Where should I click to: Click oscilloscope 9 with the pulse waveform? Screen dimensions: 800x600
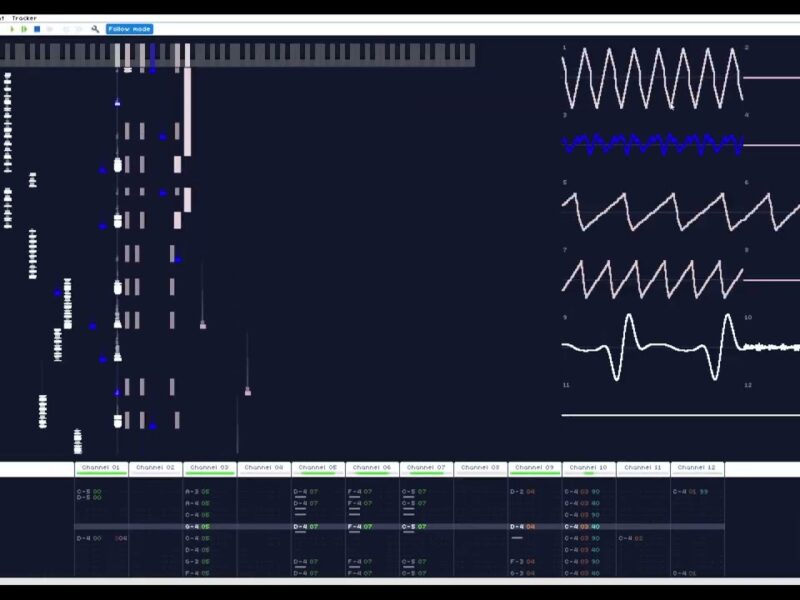coord(652,347)
